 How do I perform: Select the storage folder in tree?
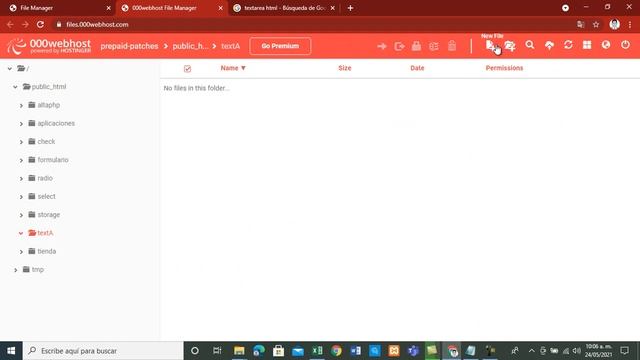point(49,215)
